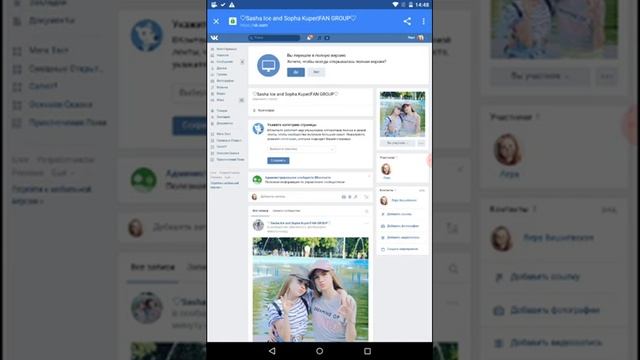Viewport: 640px width, 360px height.
Task: Confirm with the blue 'Да' button
Action: coord(296,72)
